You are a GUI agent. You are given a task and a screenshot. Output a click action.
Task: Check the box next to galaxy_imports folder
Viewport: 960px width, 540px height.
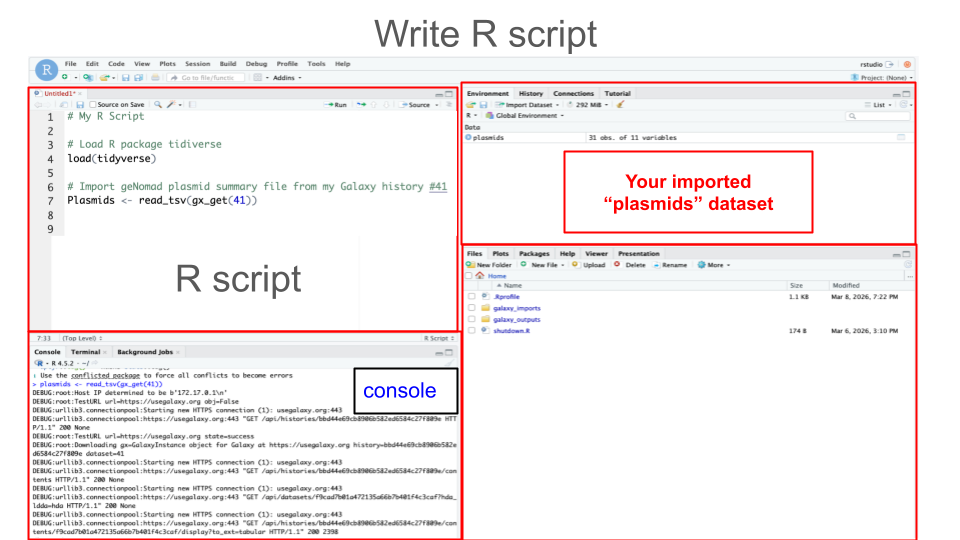[471, 308]
